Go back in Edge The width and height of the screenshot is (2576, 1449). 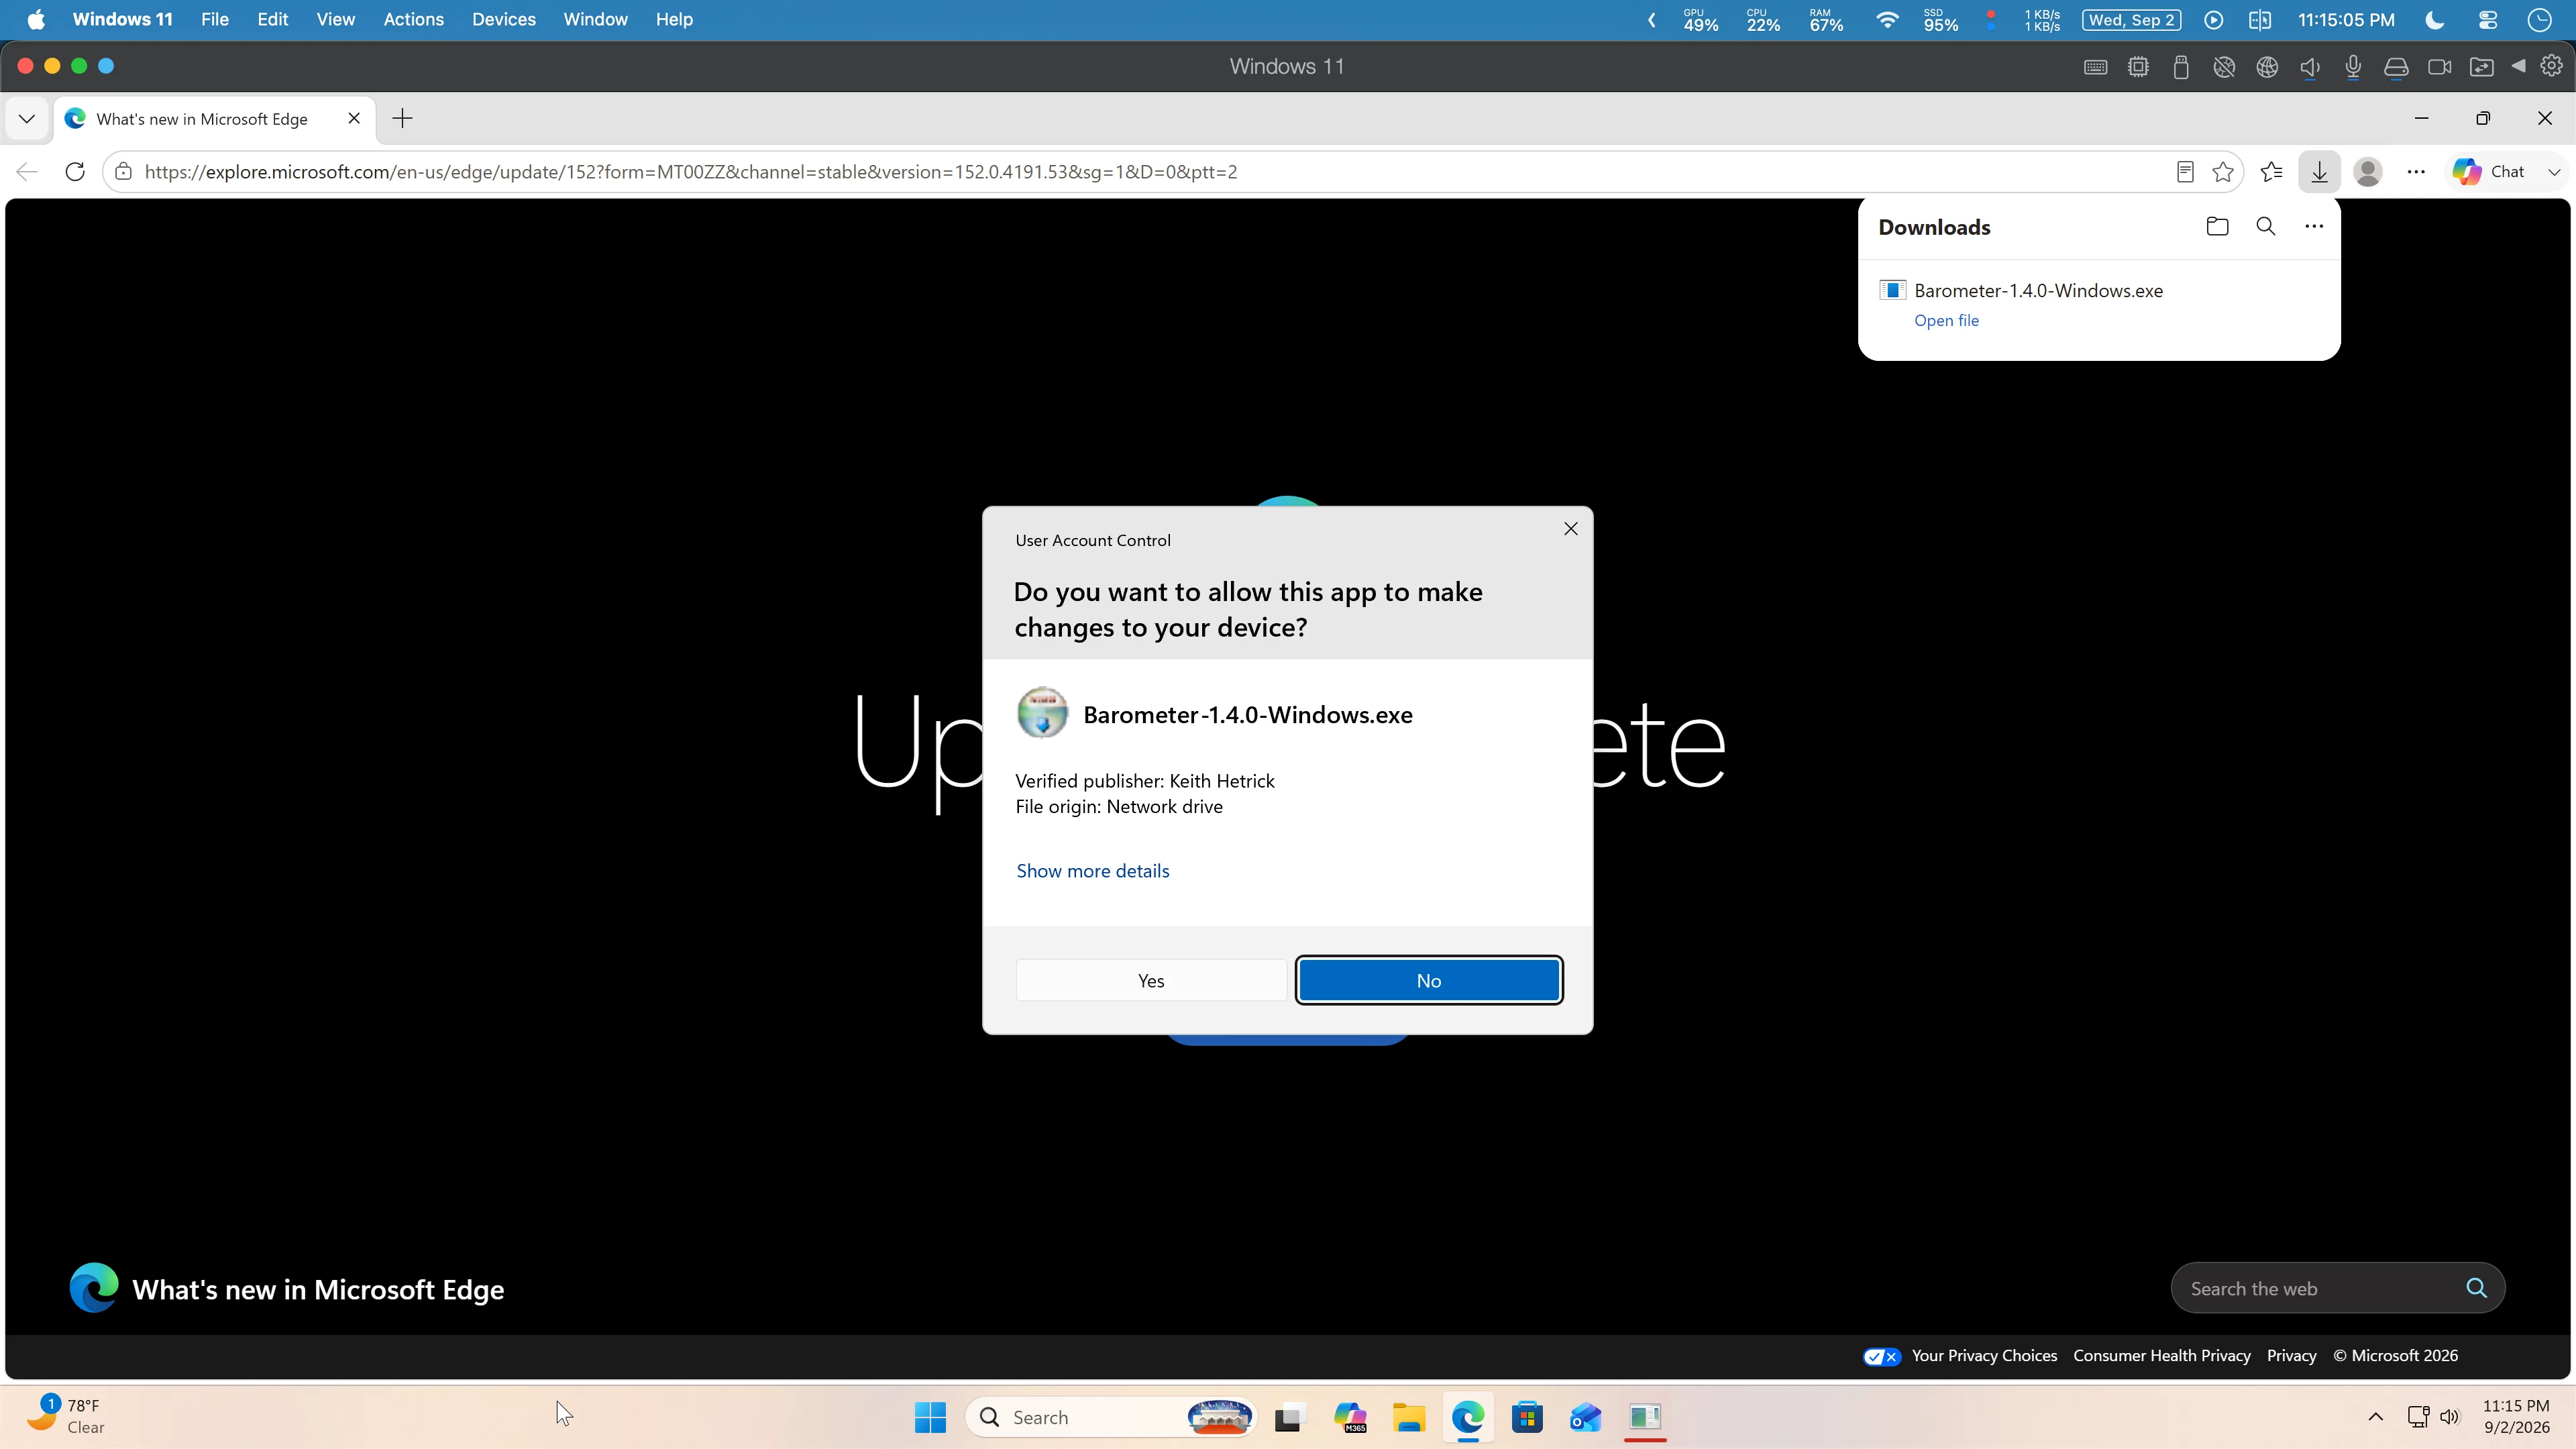click(27, 172)
